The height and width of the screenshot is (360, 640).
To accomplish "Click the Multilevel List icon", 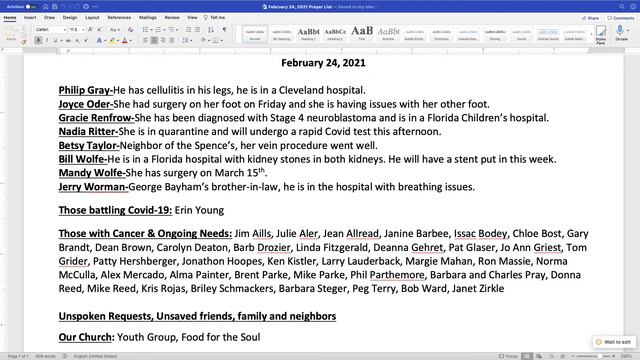I will tap(172, 30).
